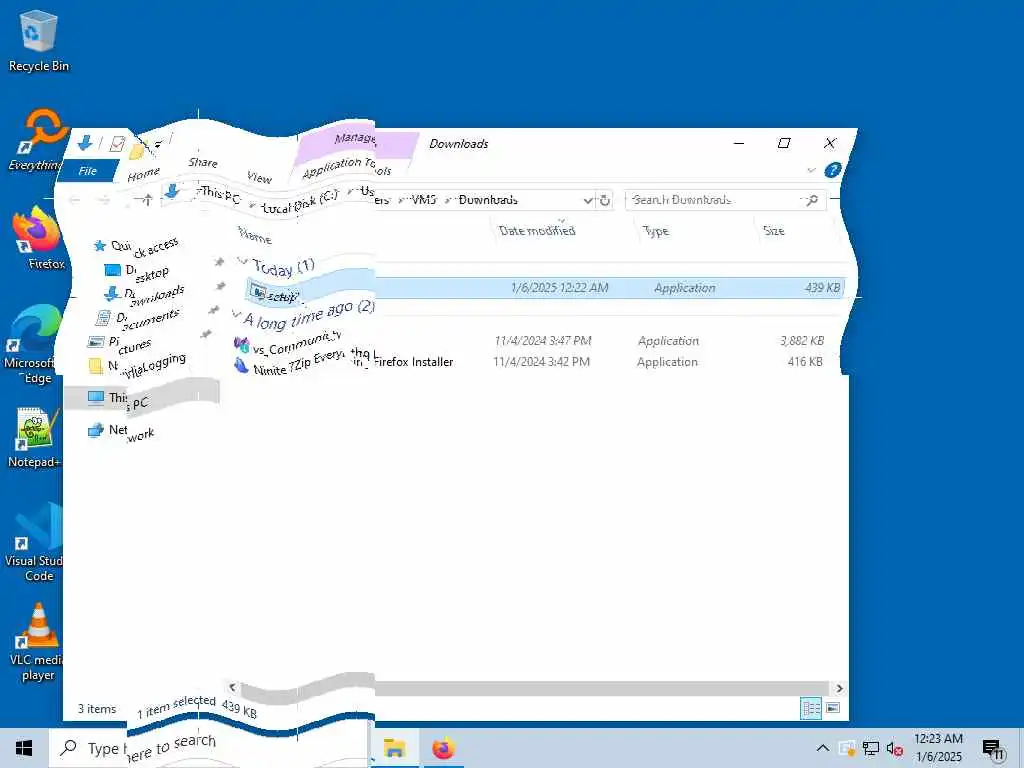Open the Microsoft Edge desktop shortcut
Screen dimensions: 1024x768
click(x=31, y=345)
